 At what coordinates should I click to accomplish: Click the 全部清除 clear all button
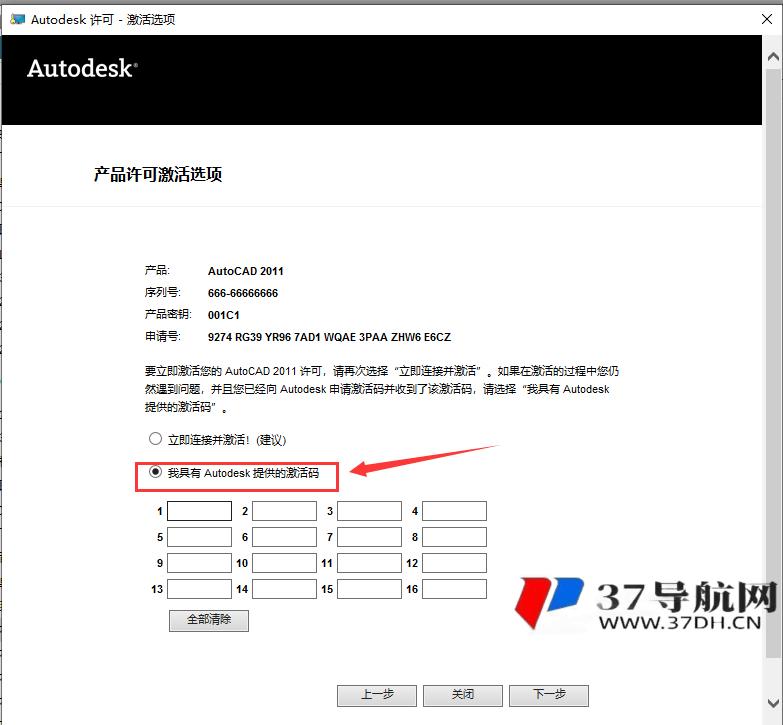click(x=209, y=620)
